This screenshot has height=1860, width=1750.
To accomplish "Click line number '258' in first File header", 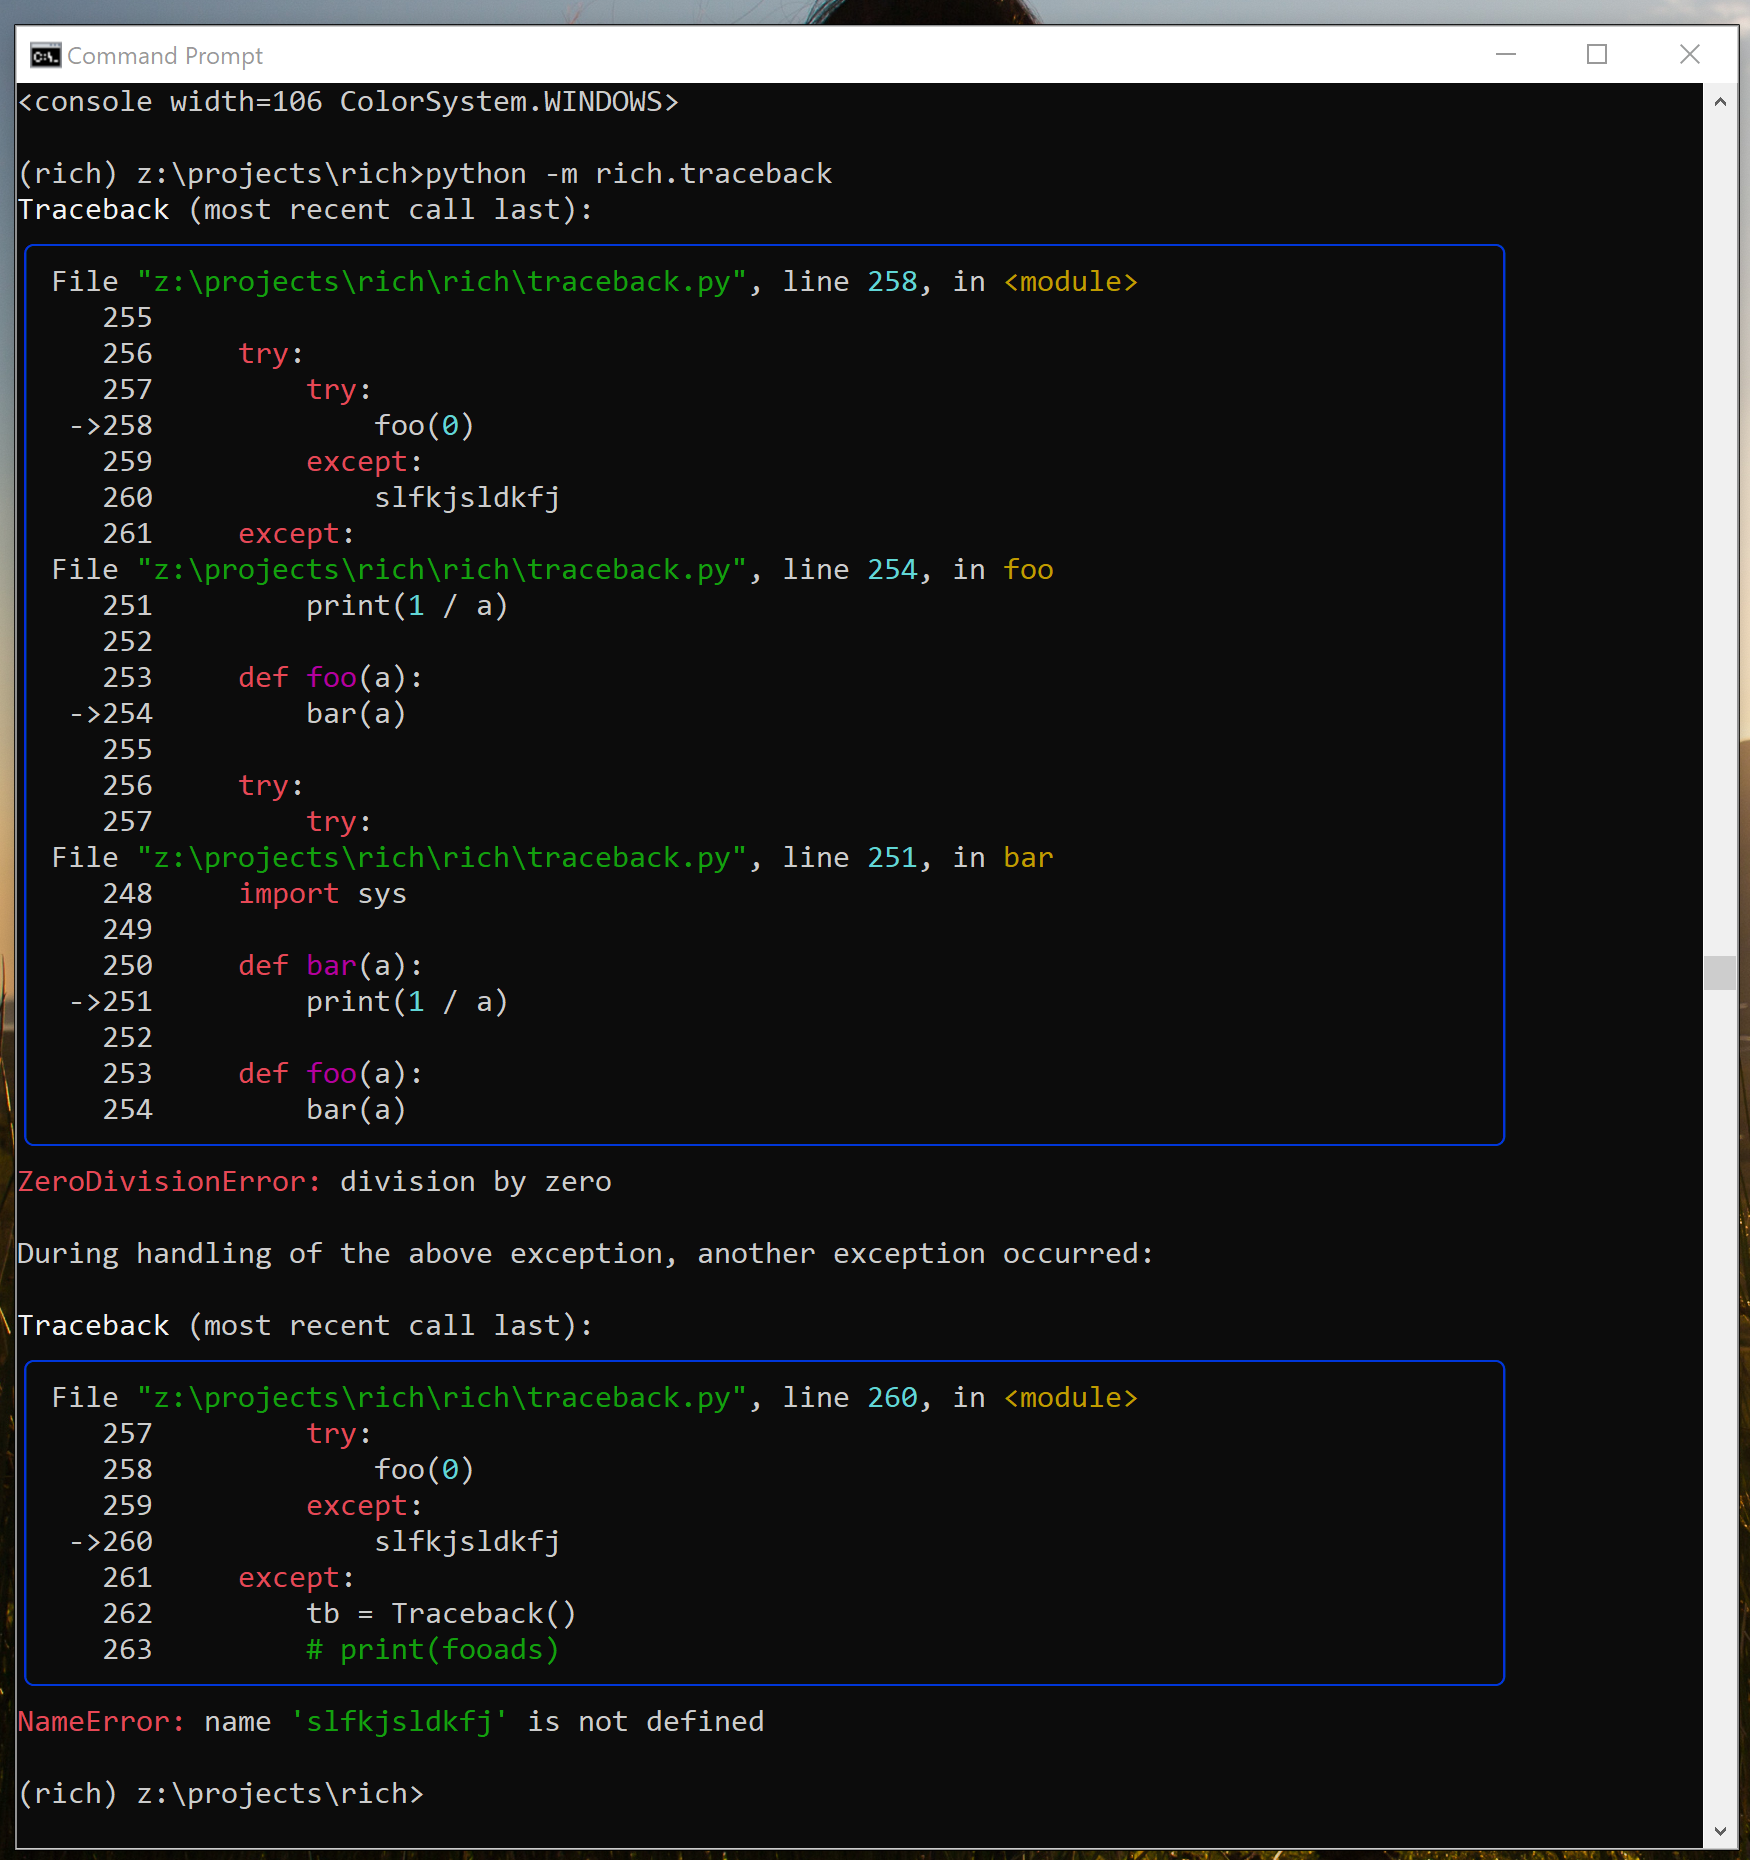I will pos(892,282).
